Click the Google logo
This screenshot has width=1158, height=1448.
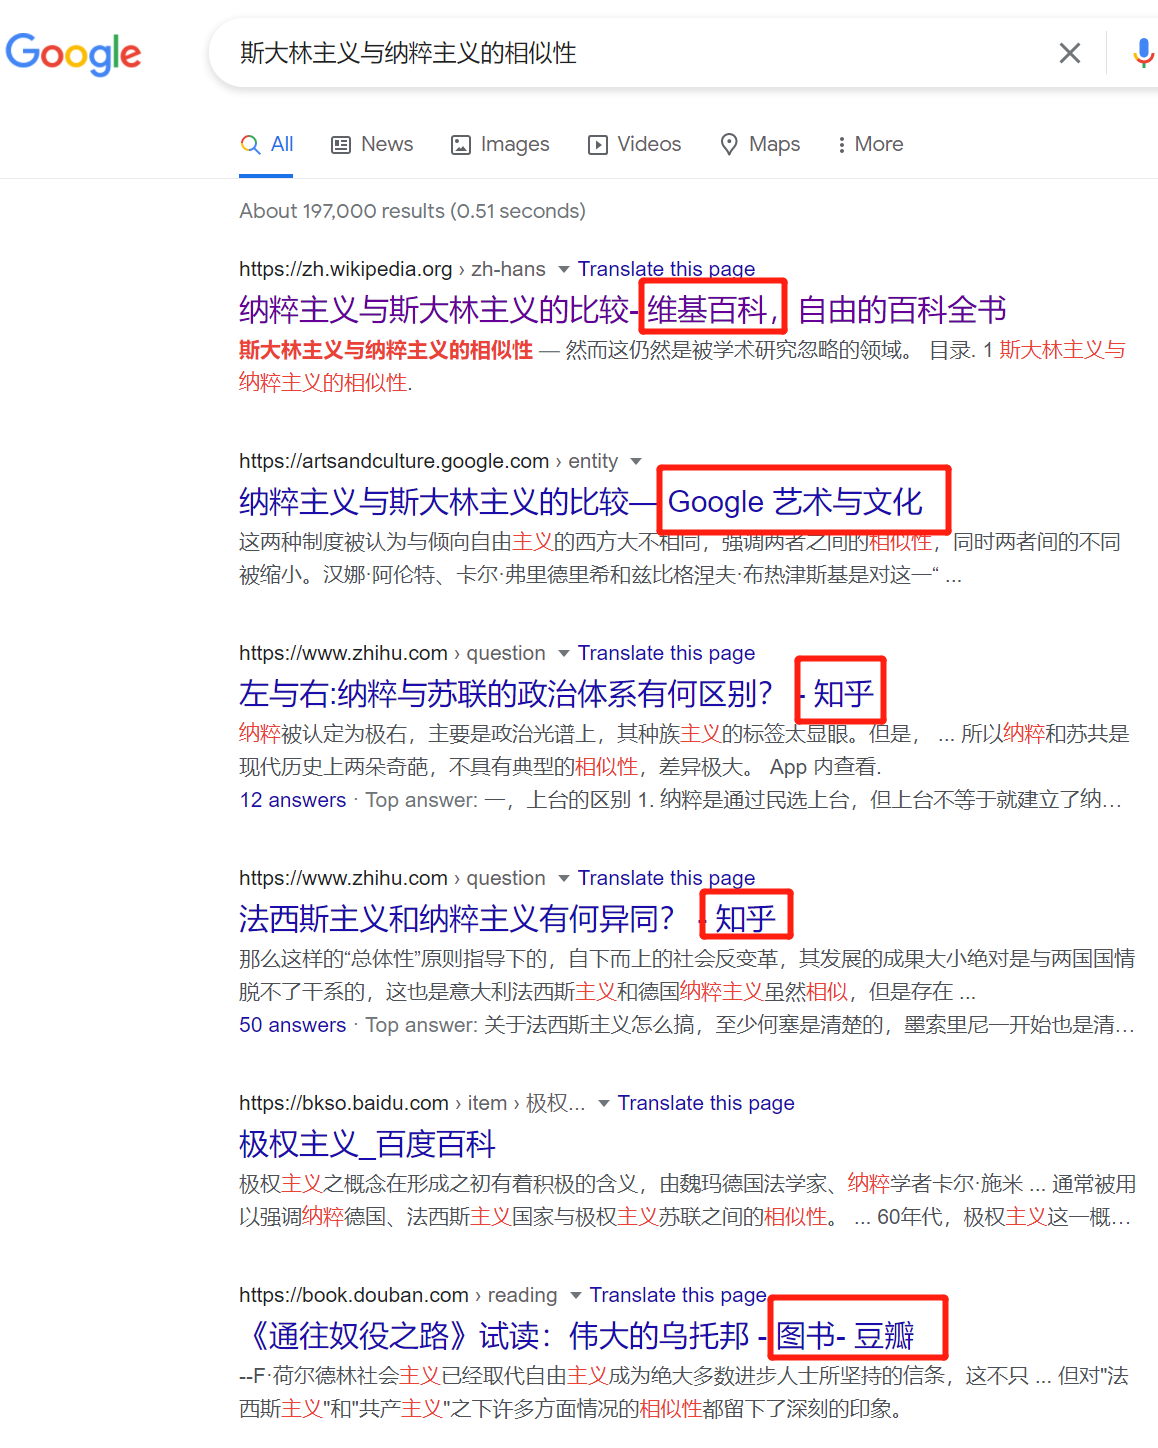pos(73,53)
